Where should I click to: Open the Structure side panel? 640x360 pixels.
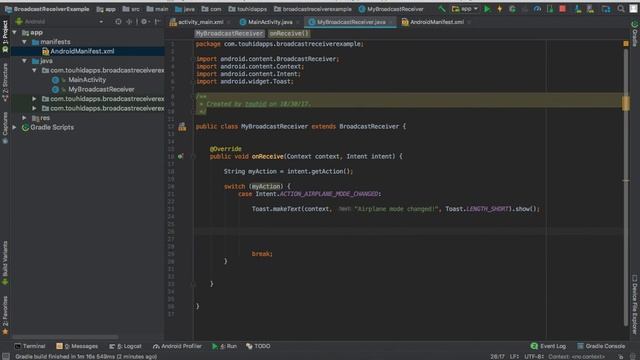click(5, 82)
